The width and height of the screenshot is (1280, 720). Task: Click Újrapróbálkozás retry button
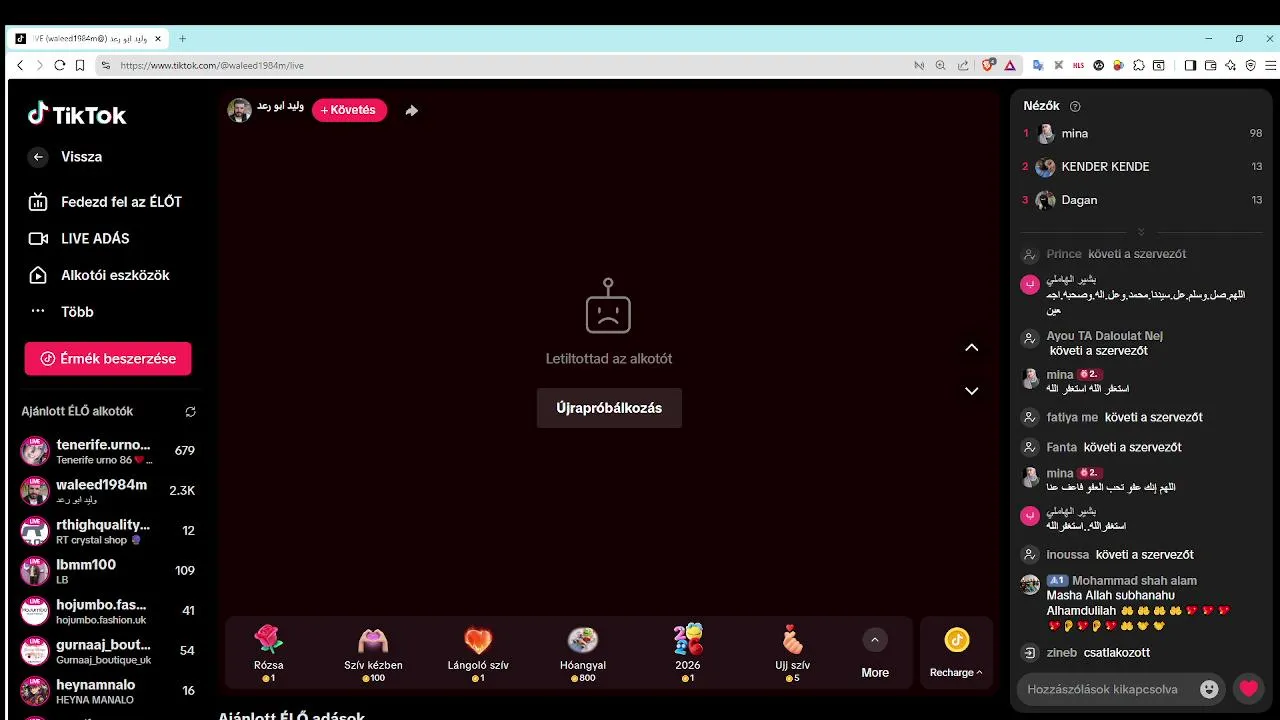tap(609, 408)
